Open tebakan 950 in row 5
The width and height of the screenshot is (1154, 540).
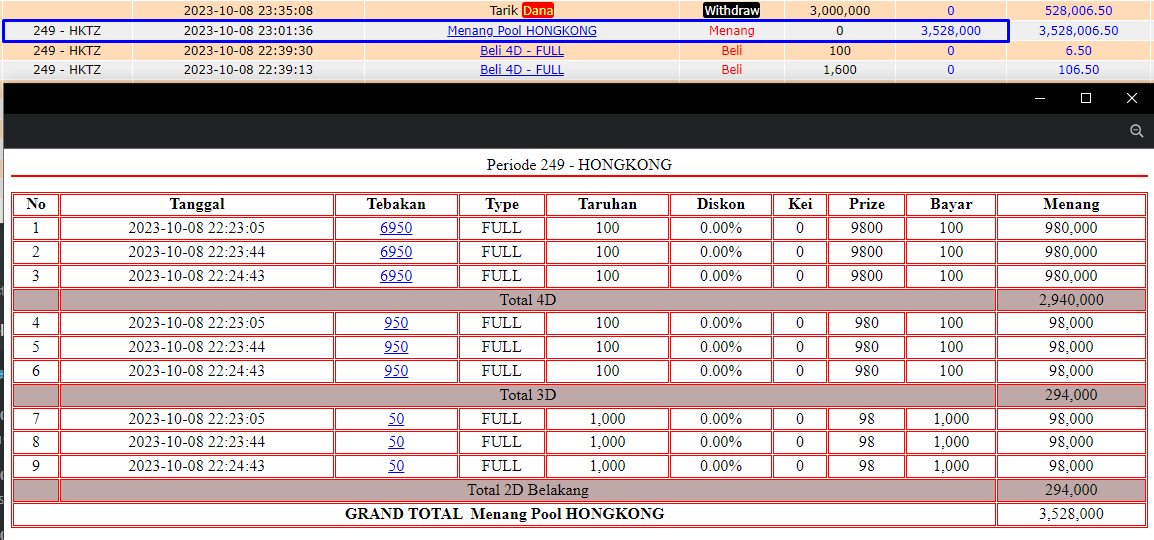click(396, 347)
